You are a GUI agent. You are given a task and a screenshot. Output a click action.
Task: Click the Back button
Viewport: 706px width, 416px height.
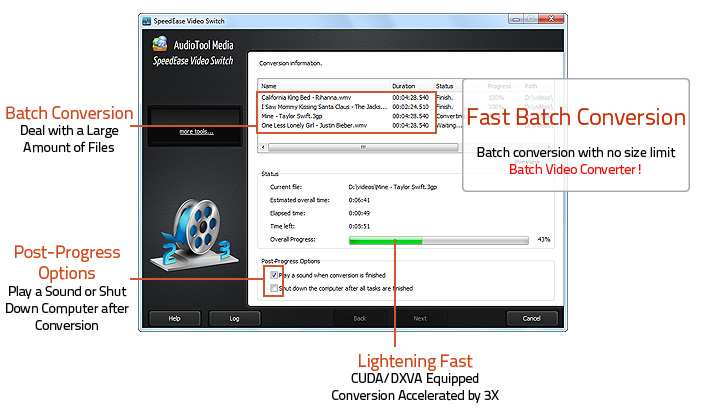360,318
